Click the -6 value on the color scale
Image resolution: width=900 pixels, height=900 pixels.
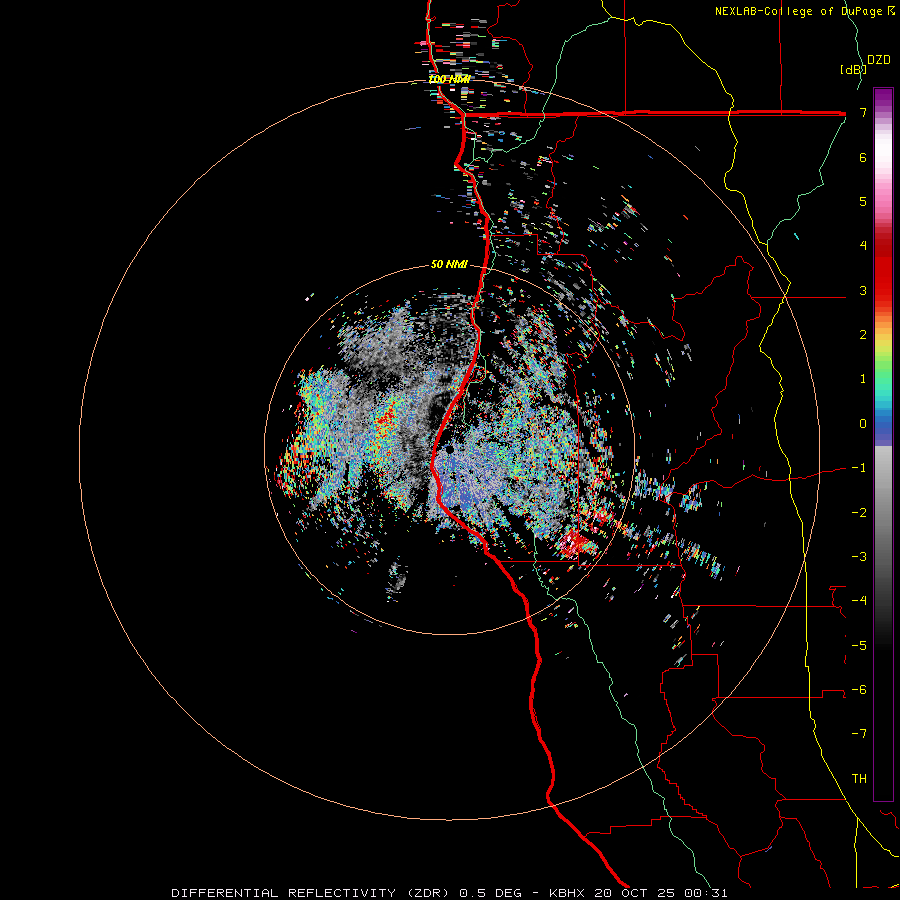859,690
